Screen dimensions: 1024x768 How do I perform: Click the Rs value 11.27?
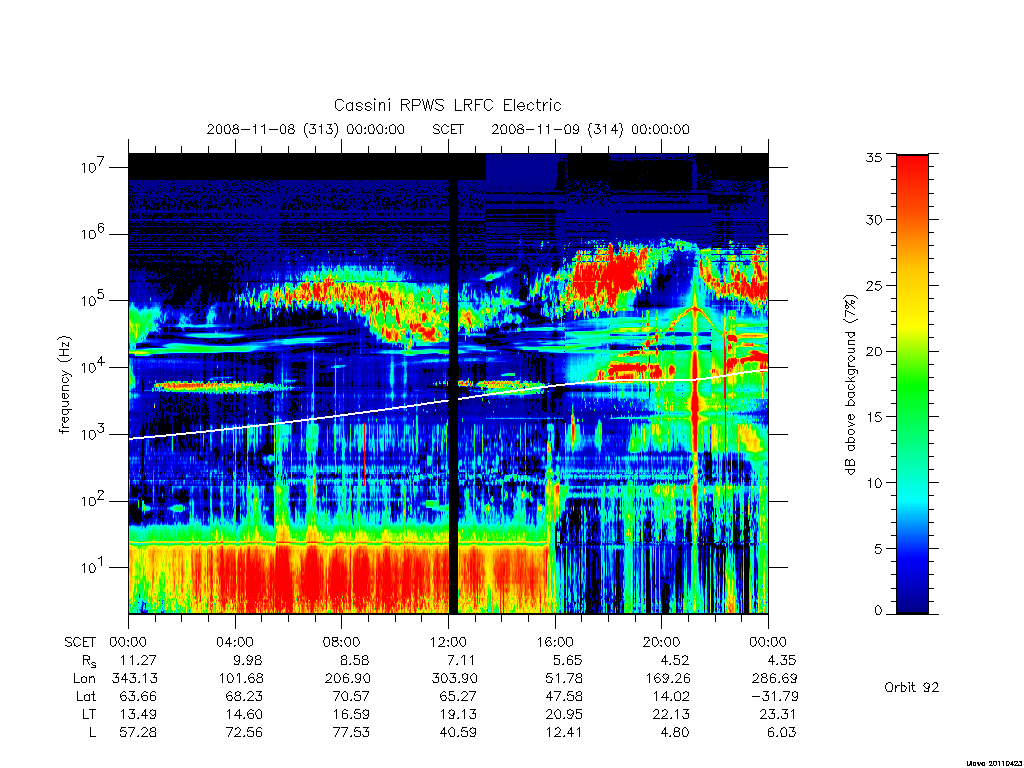[138, 660]
